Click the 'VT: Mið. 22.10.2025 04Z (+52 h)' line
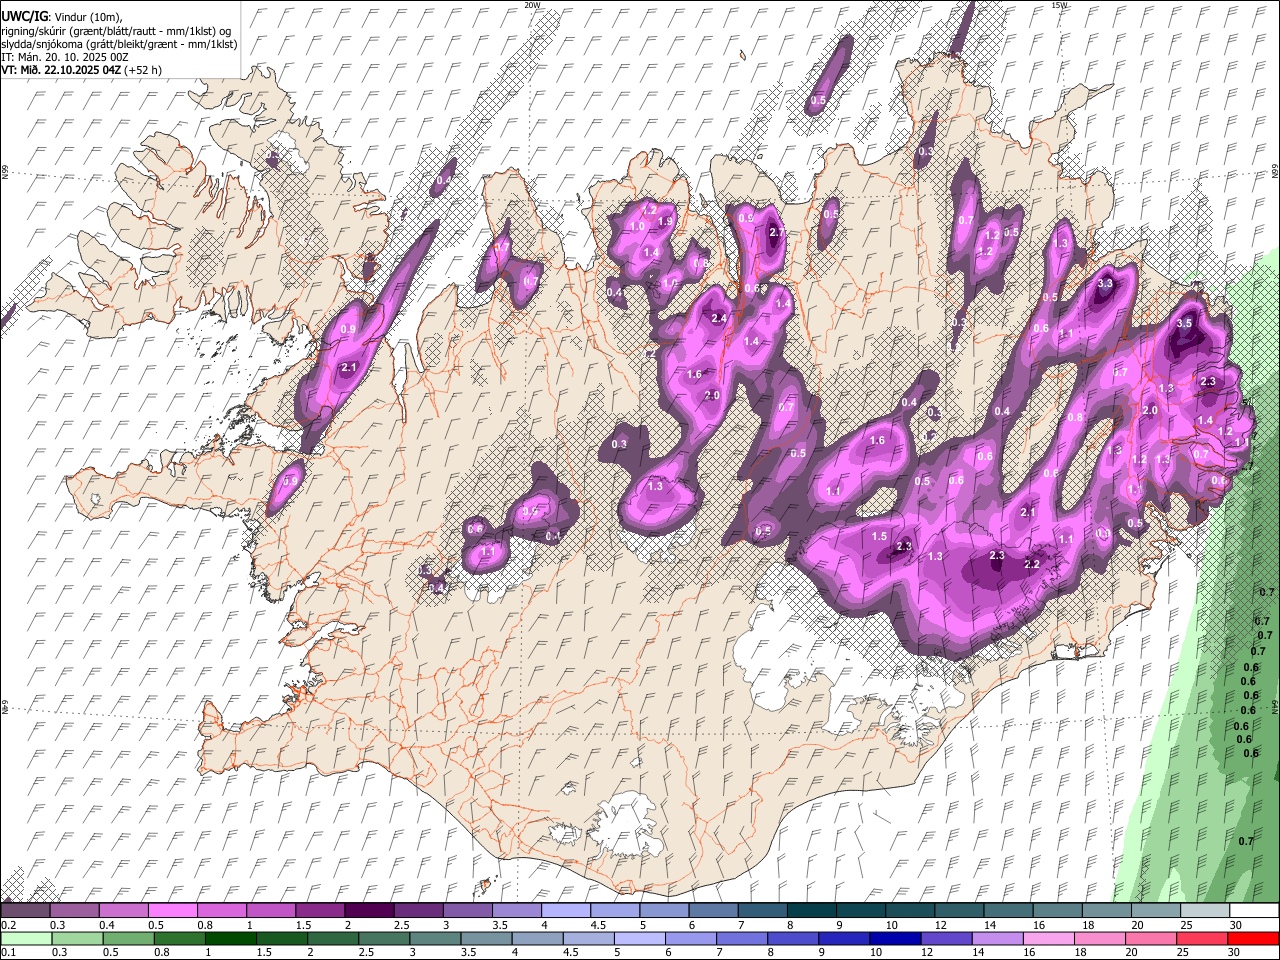This screenshot has width=1280, height=960. 82,70
